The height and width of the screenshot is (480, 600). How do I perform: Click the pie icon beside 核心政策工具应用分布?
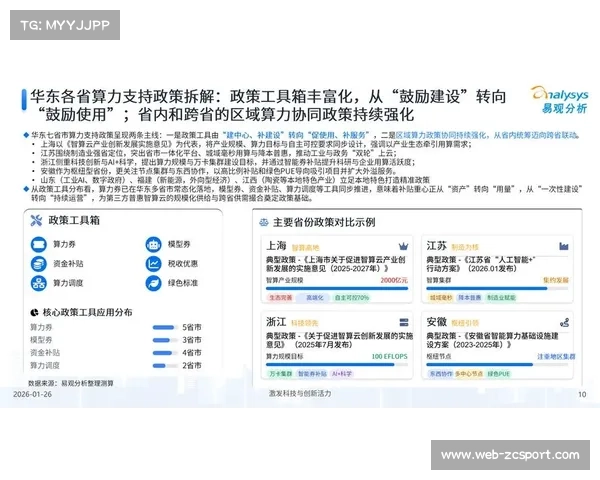[34, 313]
